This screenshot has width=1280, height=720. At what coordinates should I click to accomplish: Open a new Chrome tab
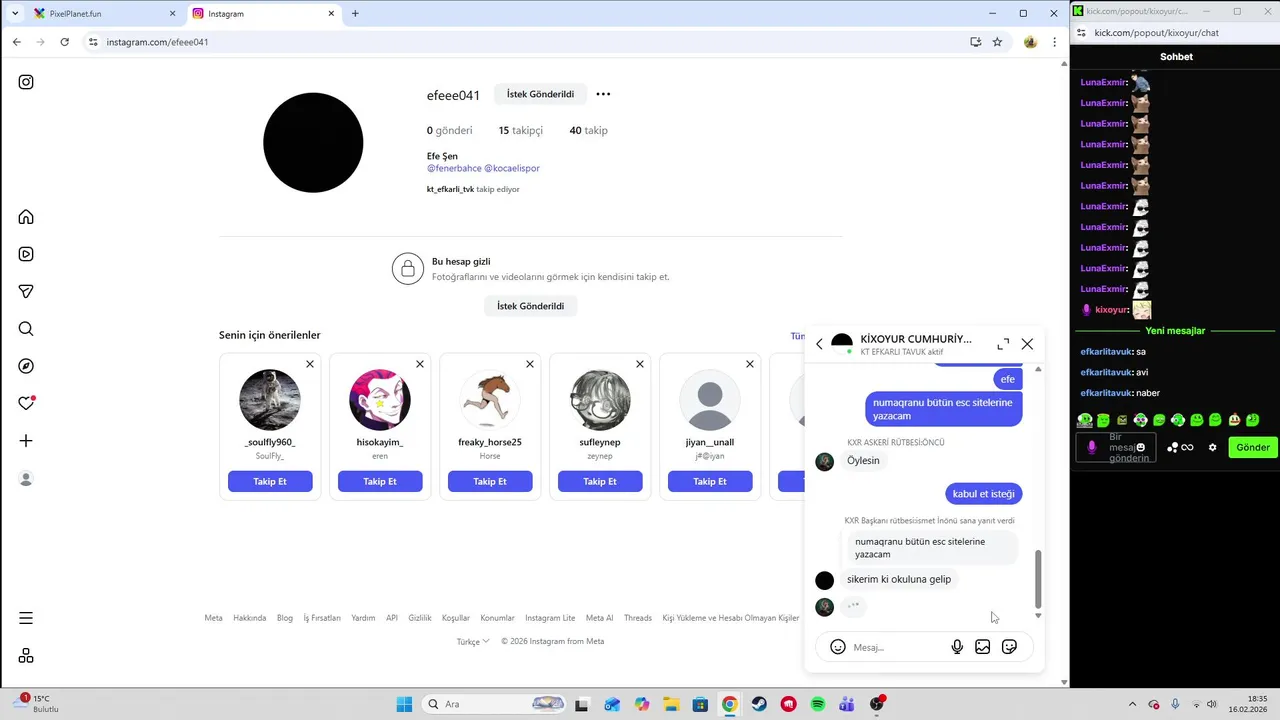[x=355, y=14]
